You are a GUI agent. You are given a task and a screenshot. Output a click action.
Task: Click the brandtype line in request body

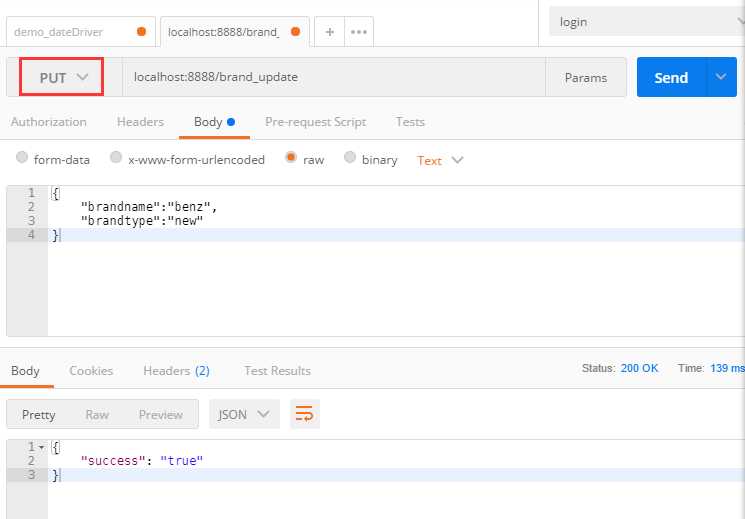coord(142,221)
